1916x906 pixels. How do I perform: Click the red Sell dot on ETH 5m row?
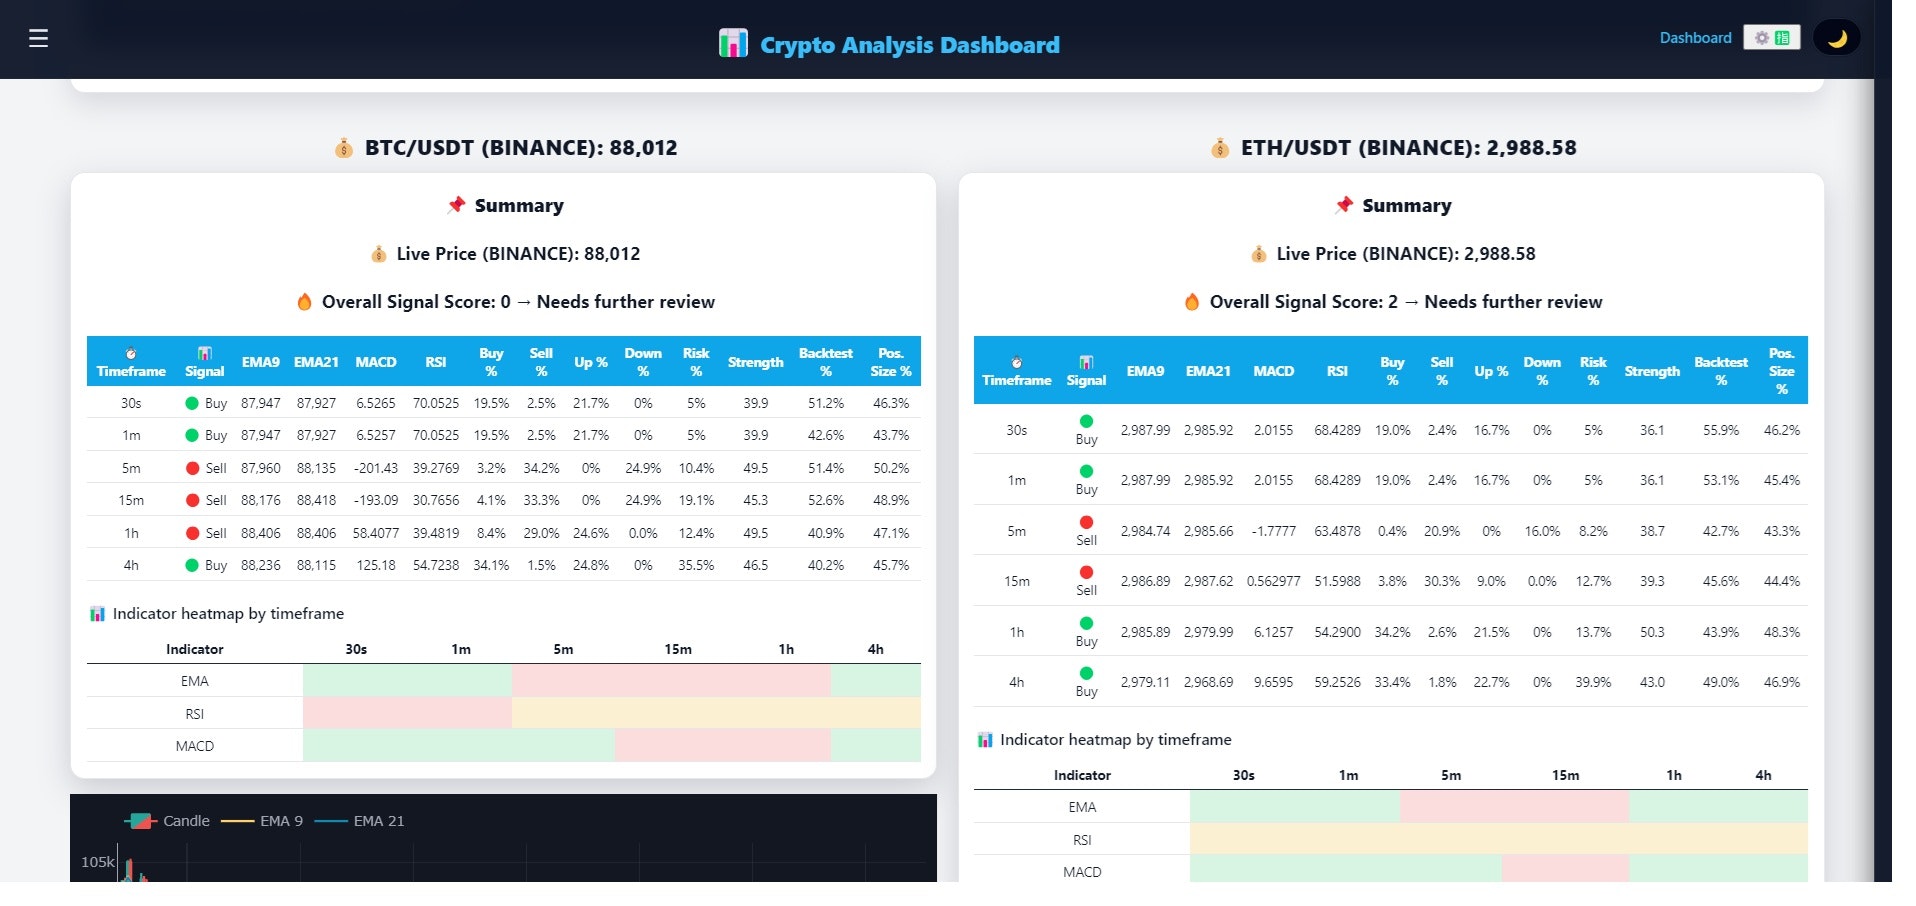[x=1086, y=521]
